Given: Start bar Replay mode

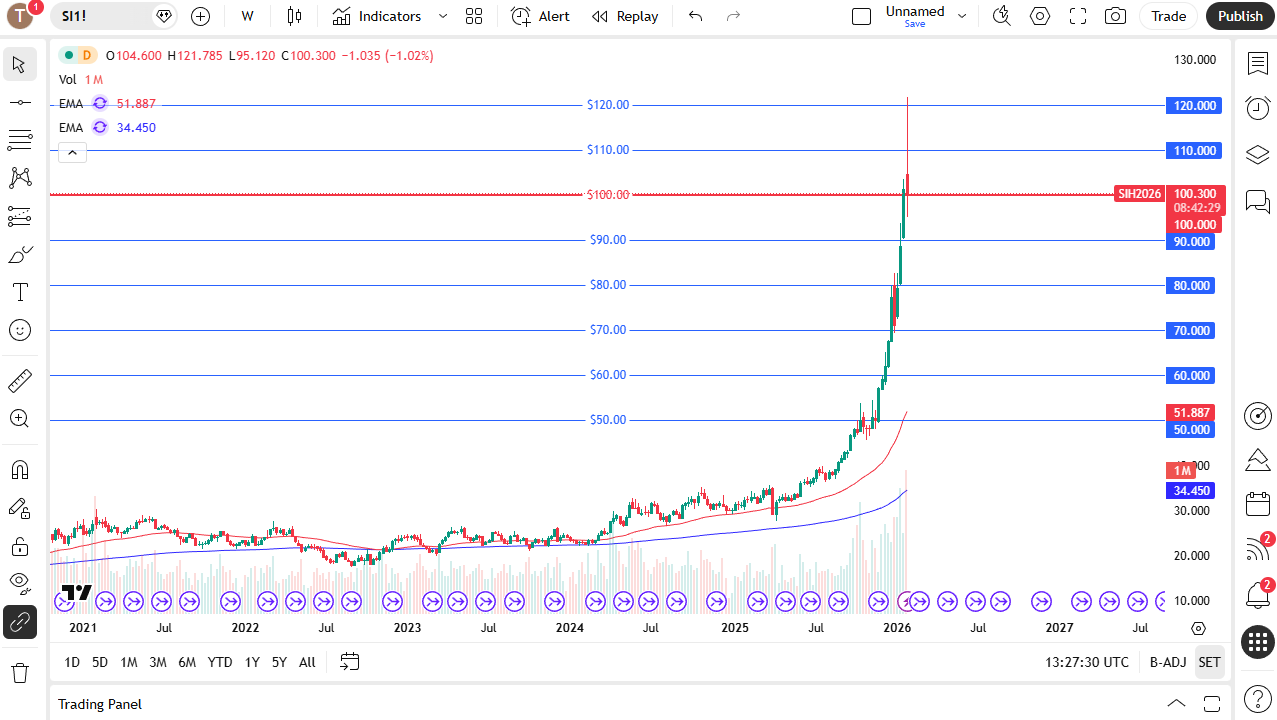Looking at the screenshot, I should (625, 16).
